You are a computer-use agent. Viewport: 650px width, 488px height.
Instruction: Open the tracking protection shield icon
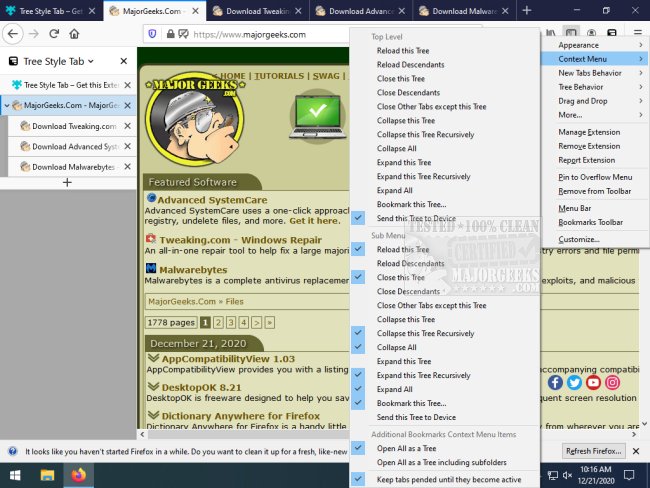coord(152,34)
